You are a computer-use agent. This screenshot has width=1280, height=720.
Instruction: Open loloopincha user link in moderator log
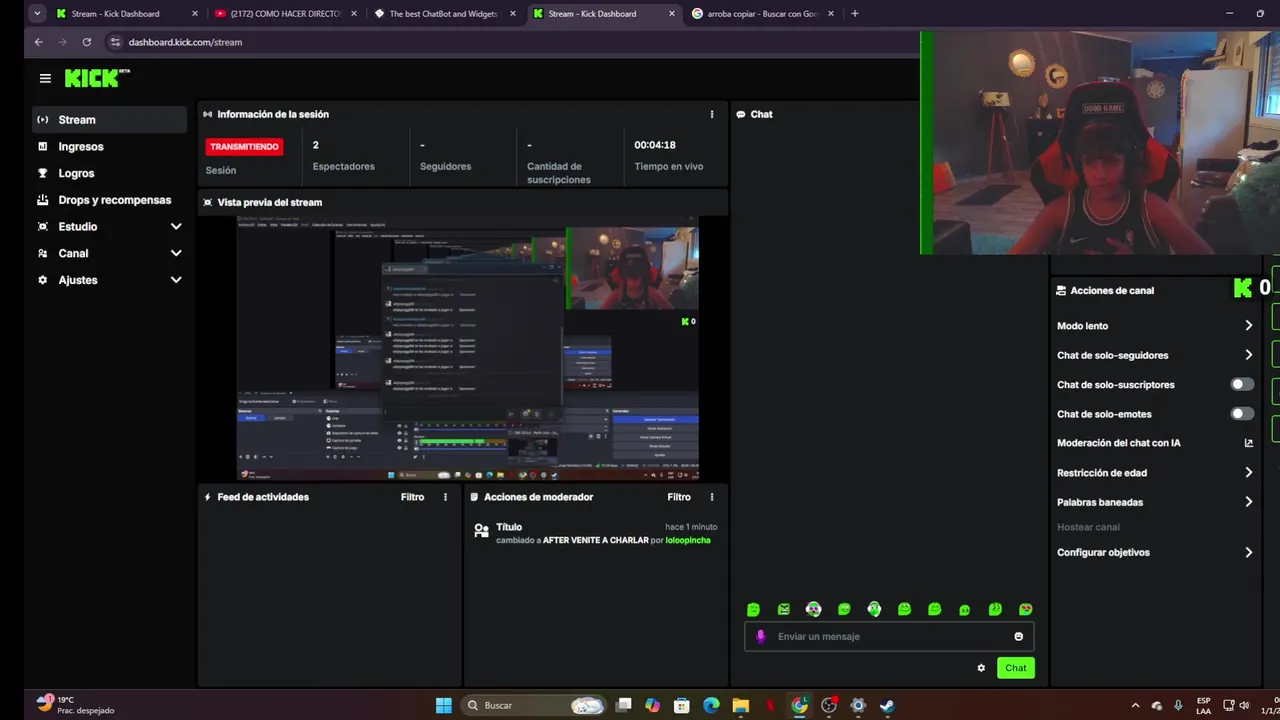pos(688,540)
